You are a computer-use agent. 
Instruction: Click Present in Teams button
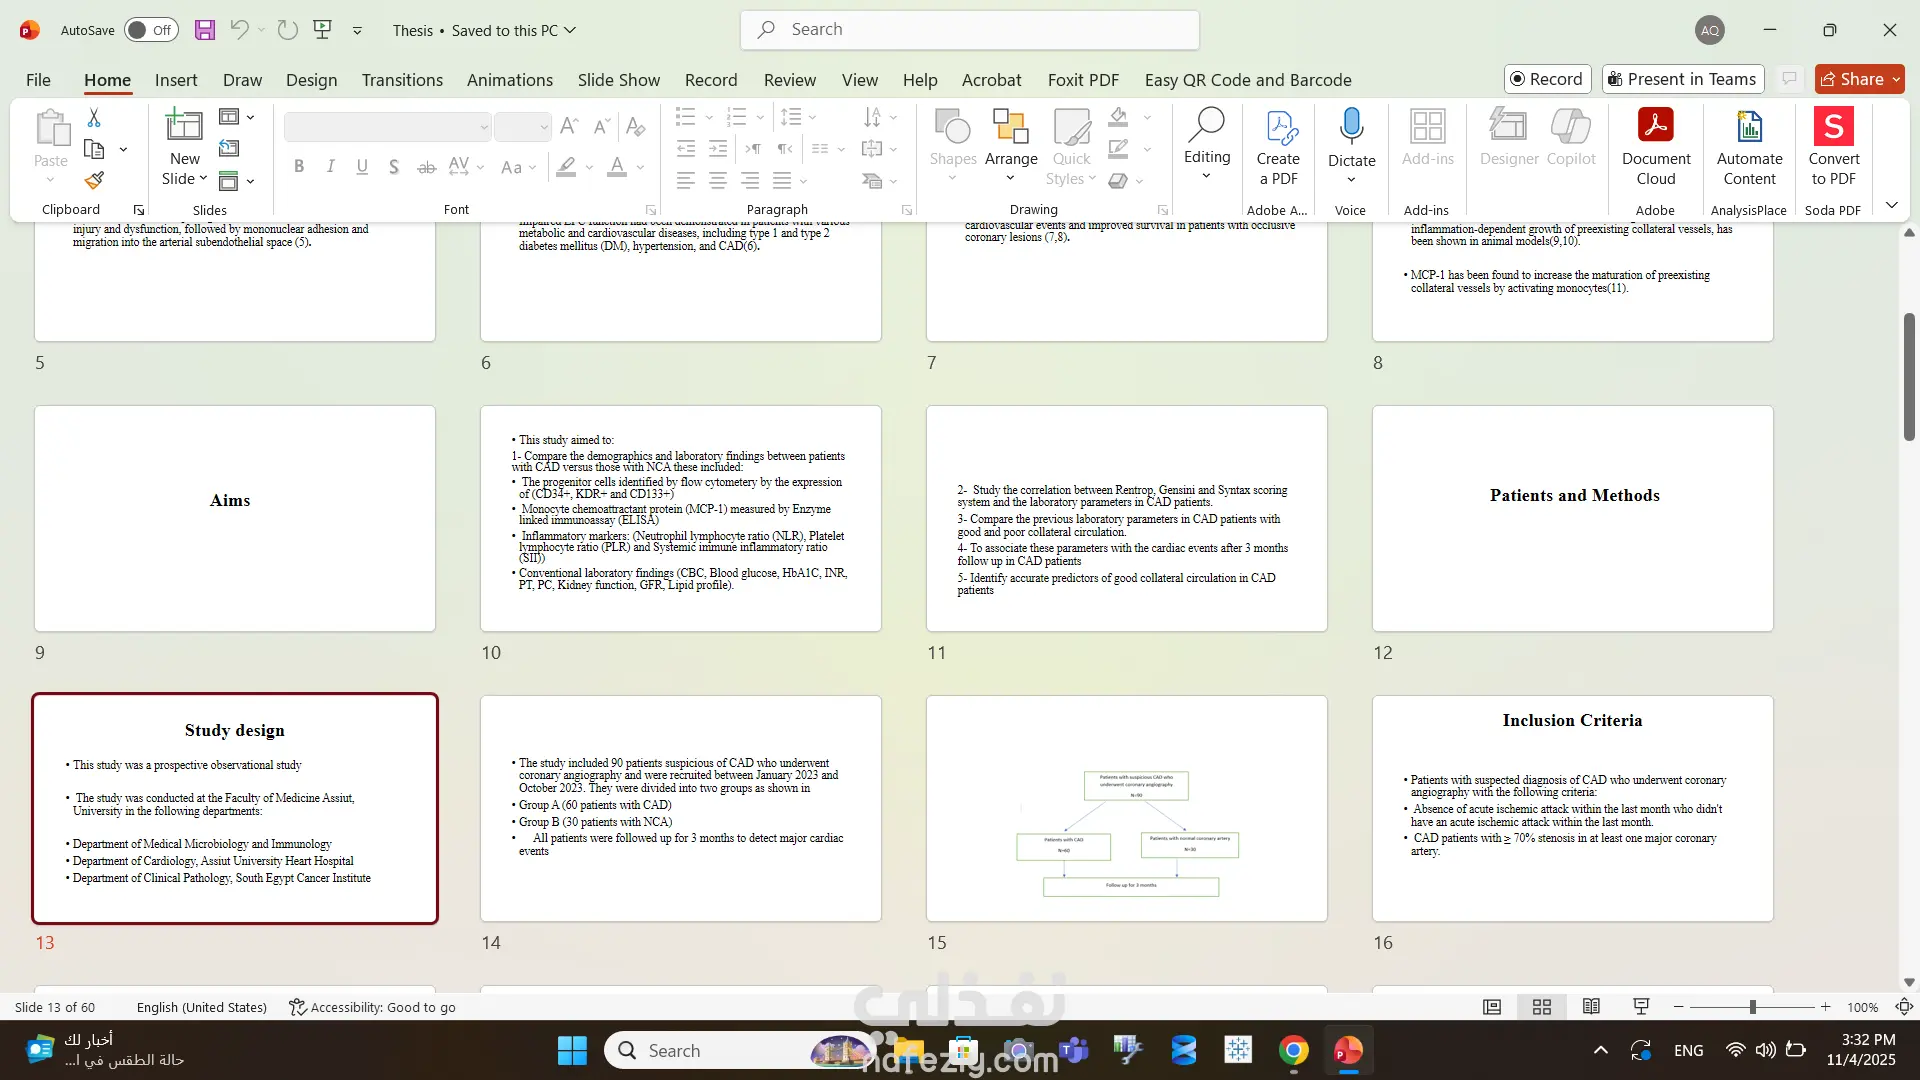click(x=1682, y=79)
